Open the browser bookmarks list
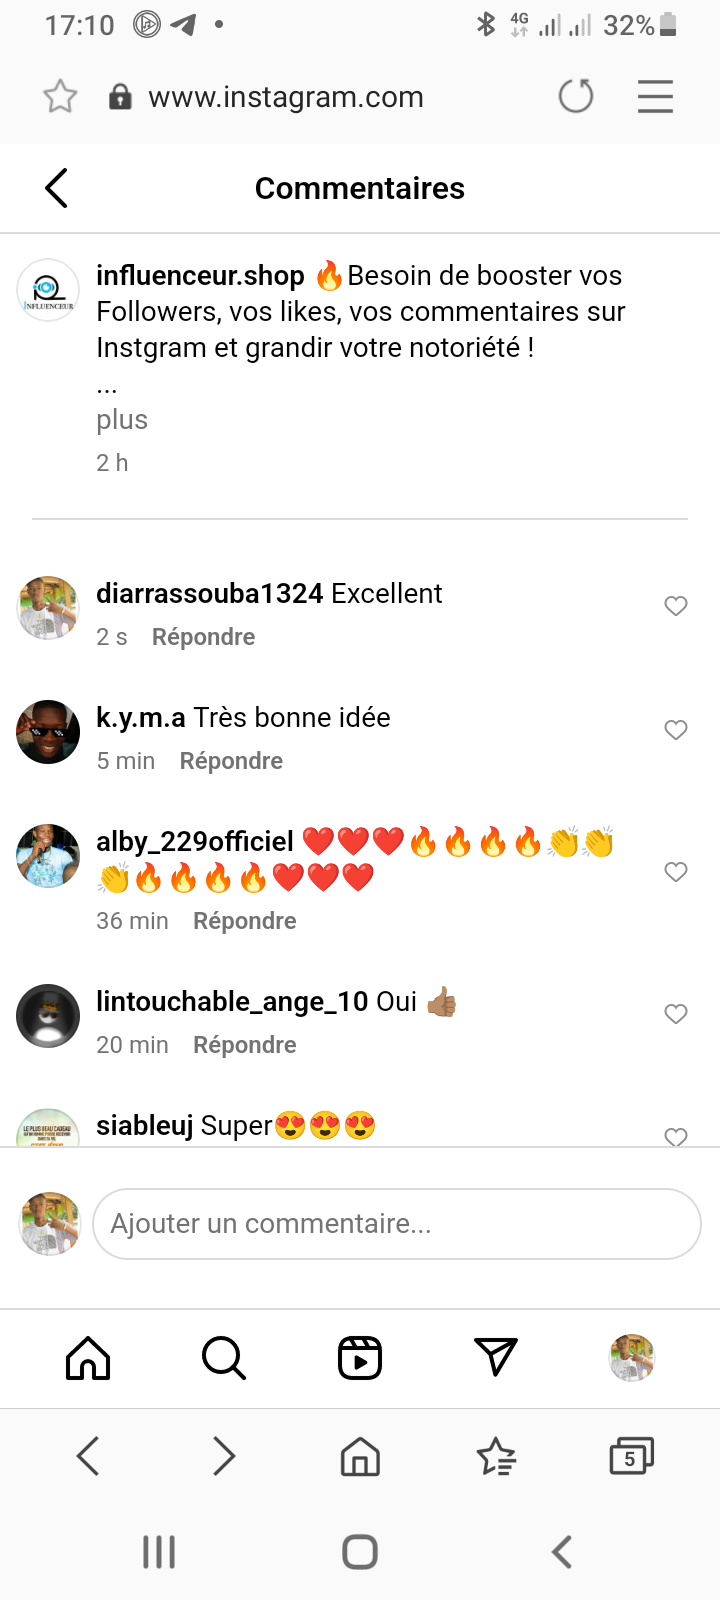 click(496, 1457)
